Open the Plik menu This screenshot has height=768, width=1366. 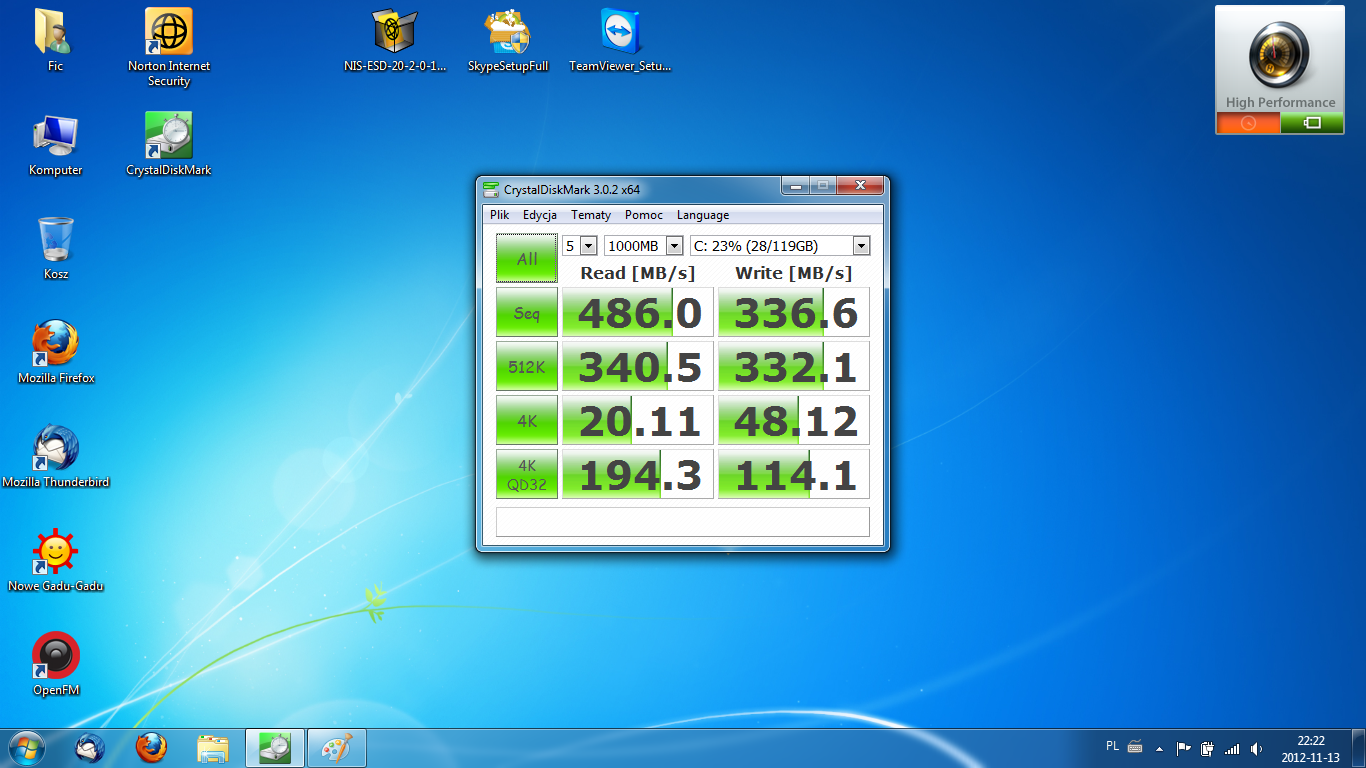500,215
